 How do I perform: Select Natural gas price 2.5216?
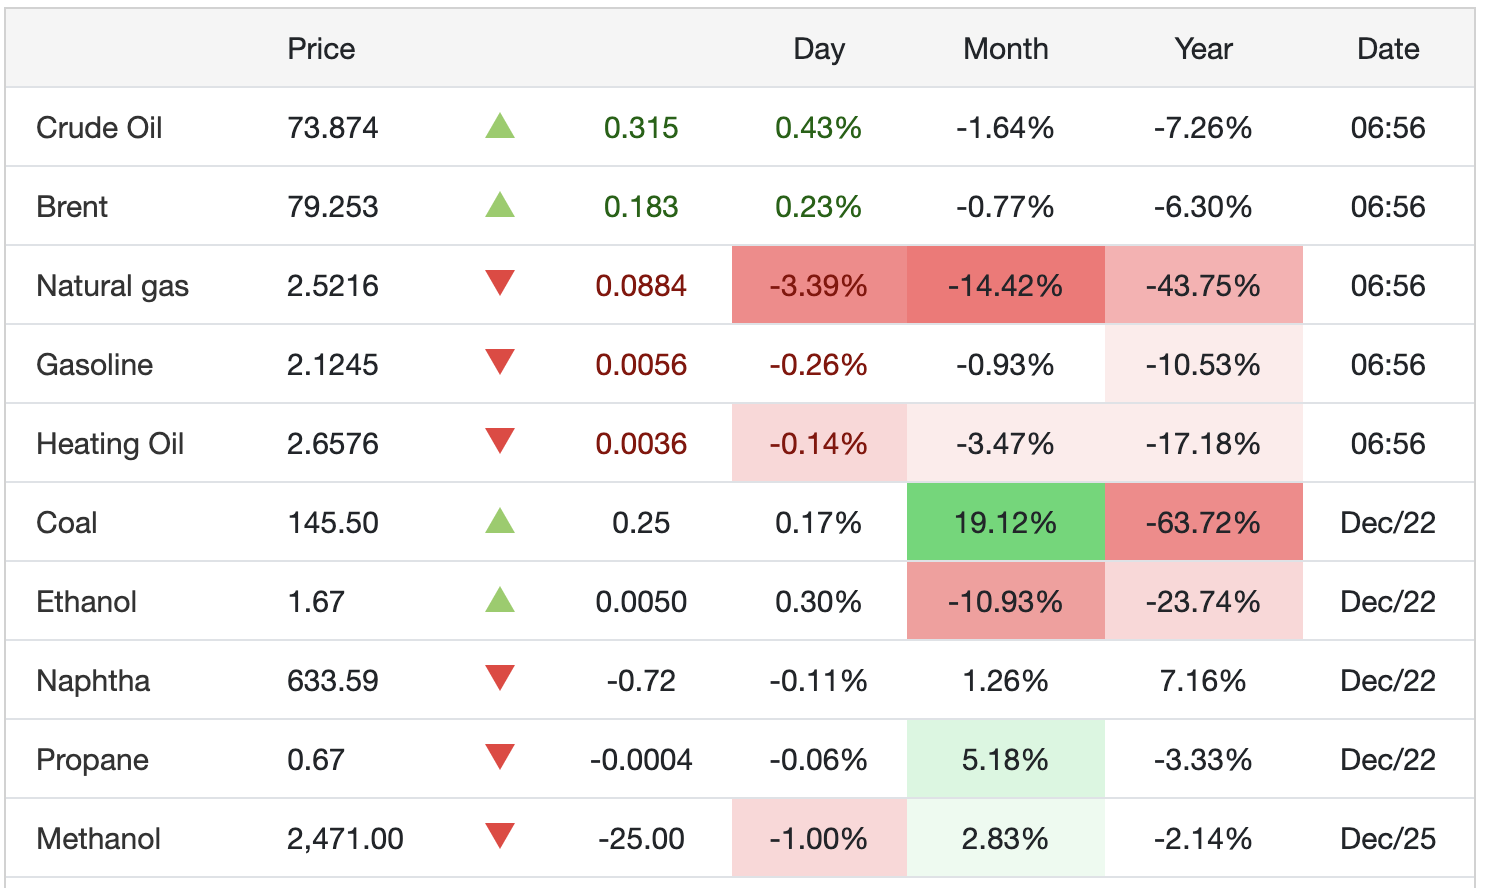point(333,286)
